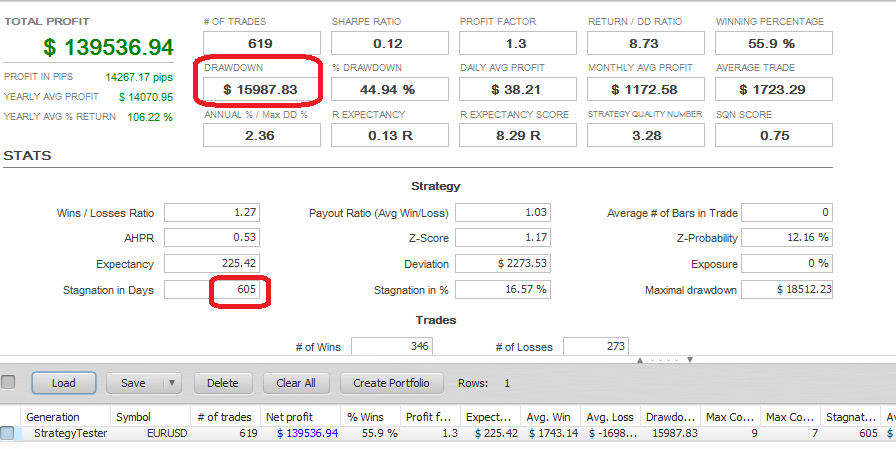Check the StrategyTester row checkbox

[8, 433]
